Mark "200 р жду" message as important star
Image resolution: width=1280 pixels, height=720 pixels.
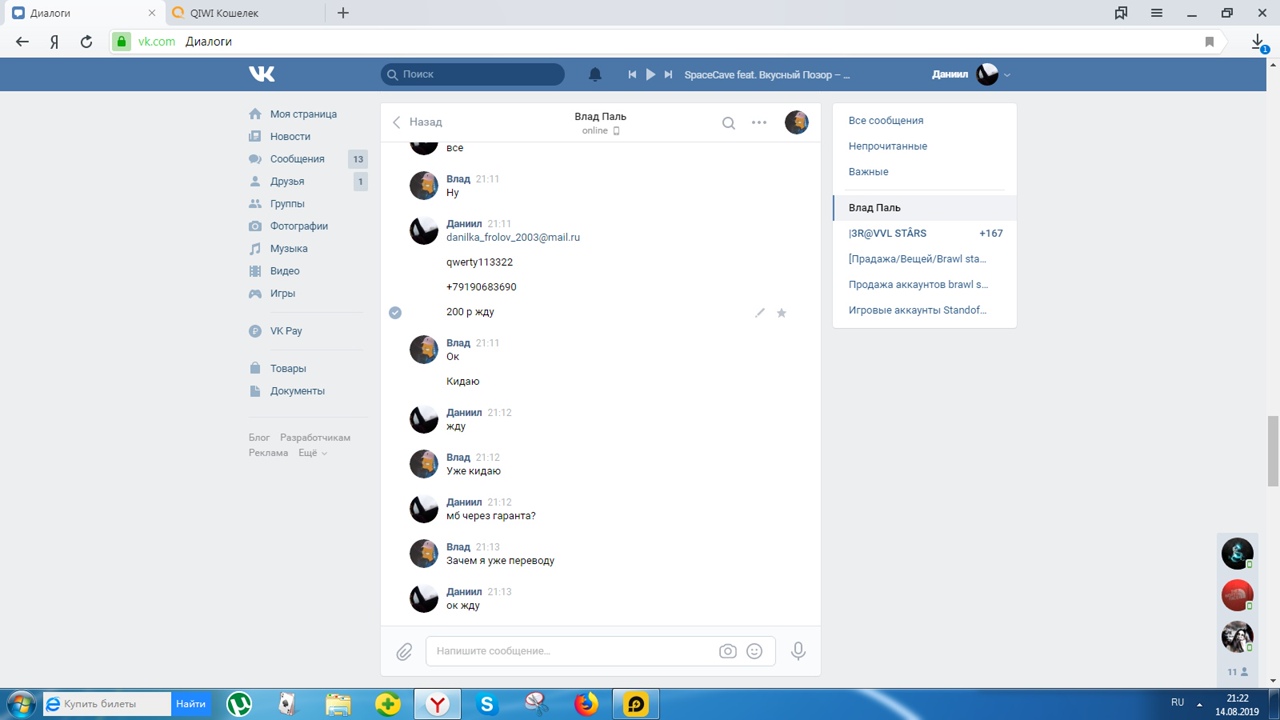(x=782, y=313)
